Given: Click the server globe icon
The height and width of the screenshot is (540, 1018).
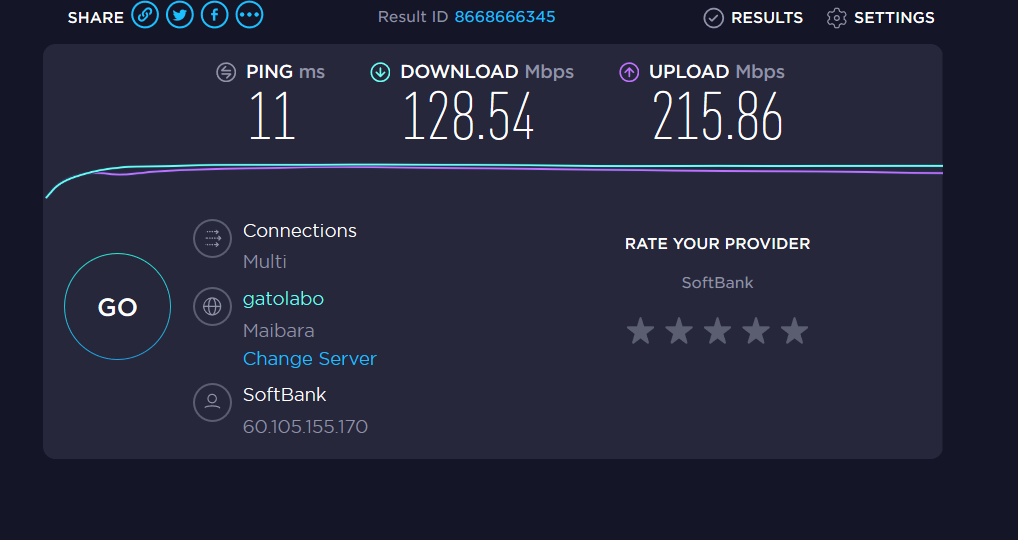Looking at the screenshot, I should pyautogui.click(x=212, y=306).
